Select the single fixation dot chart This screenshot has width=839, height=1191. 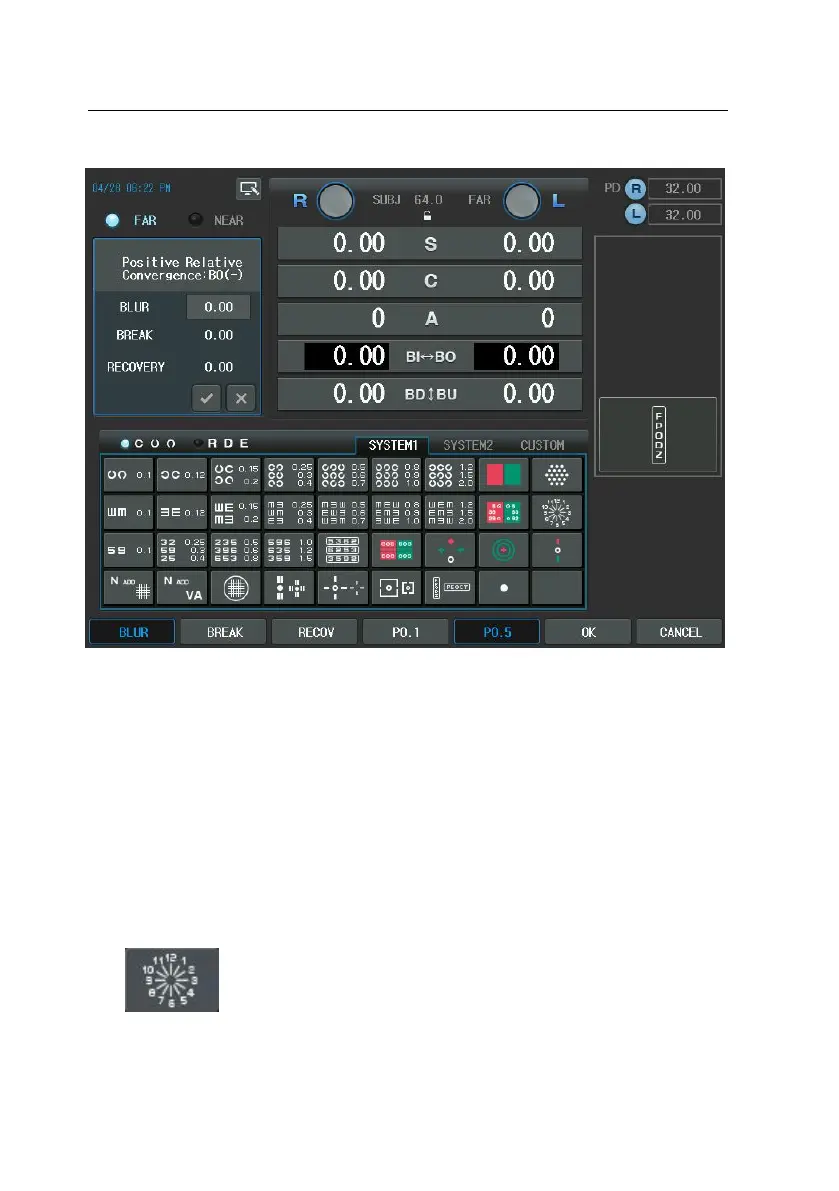point(503,587)
